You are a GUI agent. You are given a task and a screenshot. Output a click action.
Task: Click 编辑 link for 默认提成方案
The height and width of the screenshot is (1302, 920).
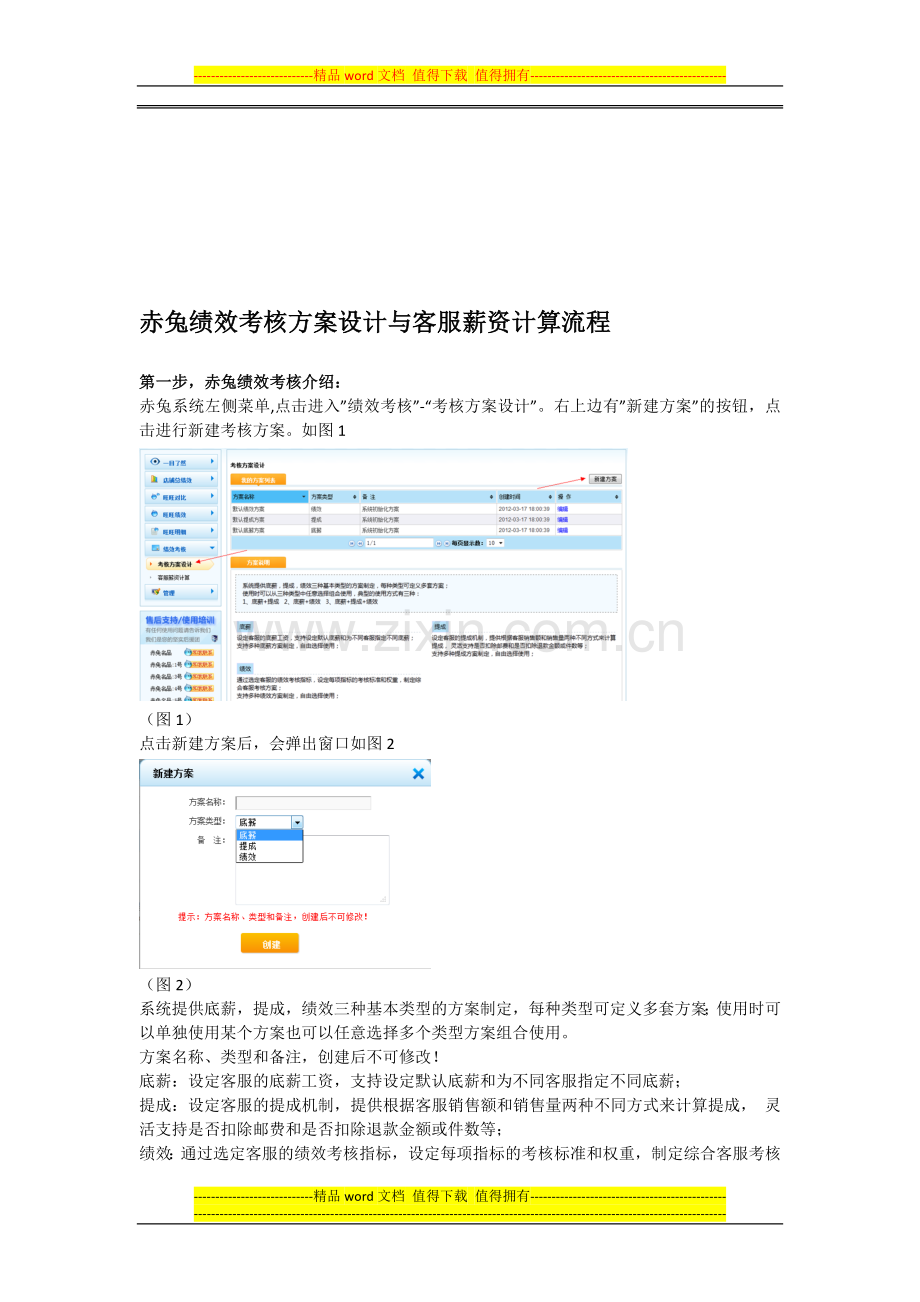point(562,519)
